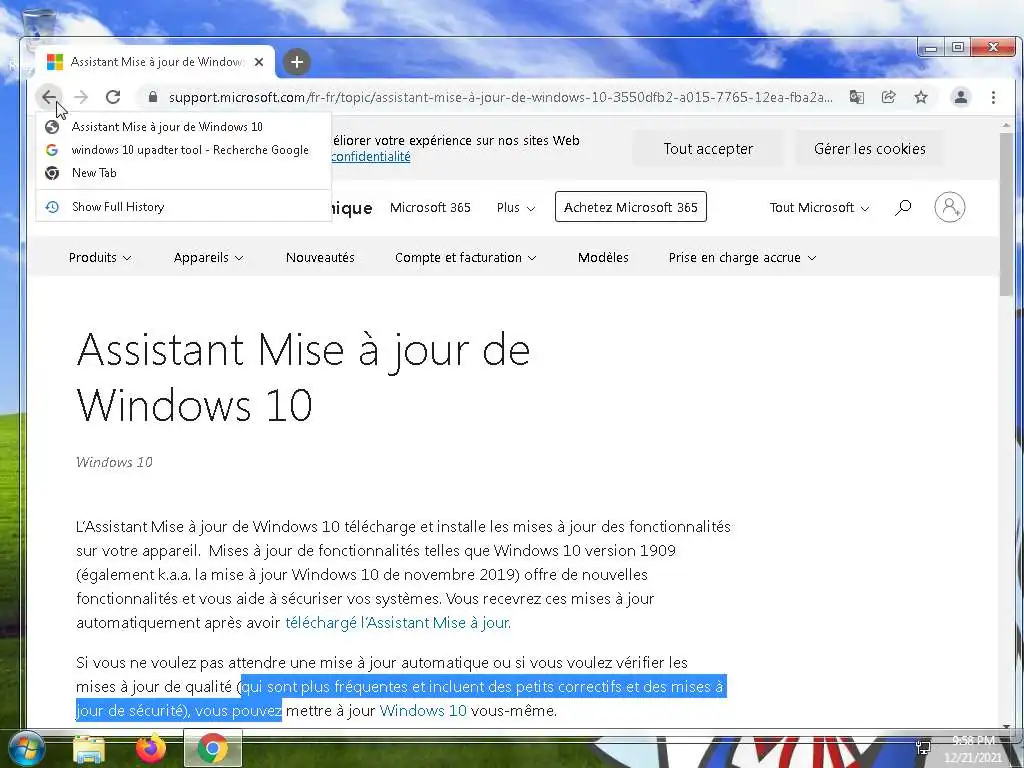Click the Windows 10 italic subtitle

pos(114,462)
